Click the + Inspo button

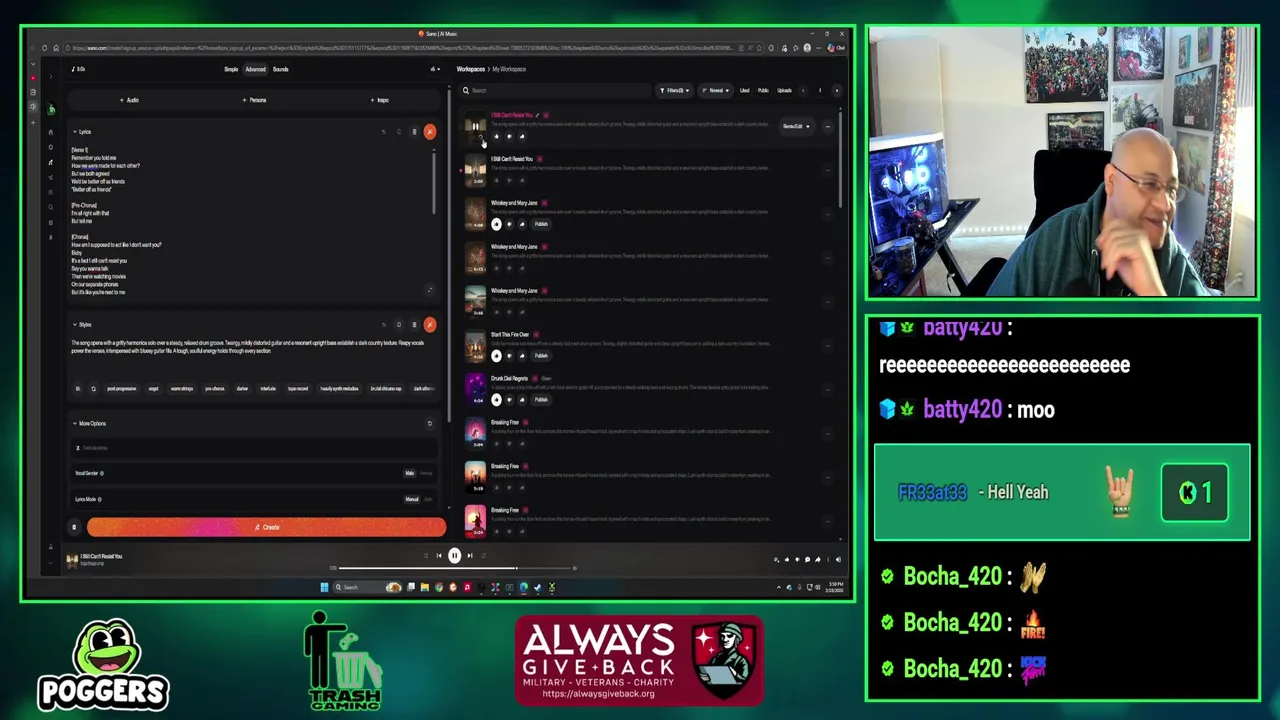coord(379,100)
